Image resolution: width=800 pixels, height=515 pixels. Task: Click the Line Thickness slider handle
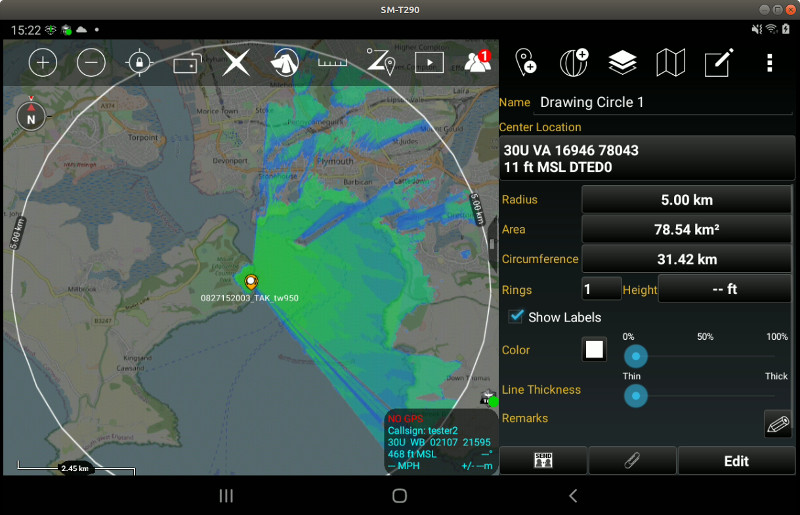click(635, 396)
